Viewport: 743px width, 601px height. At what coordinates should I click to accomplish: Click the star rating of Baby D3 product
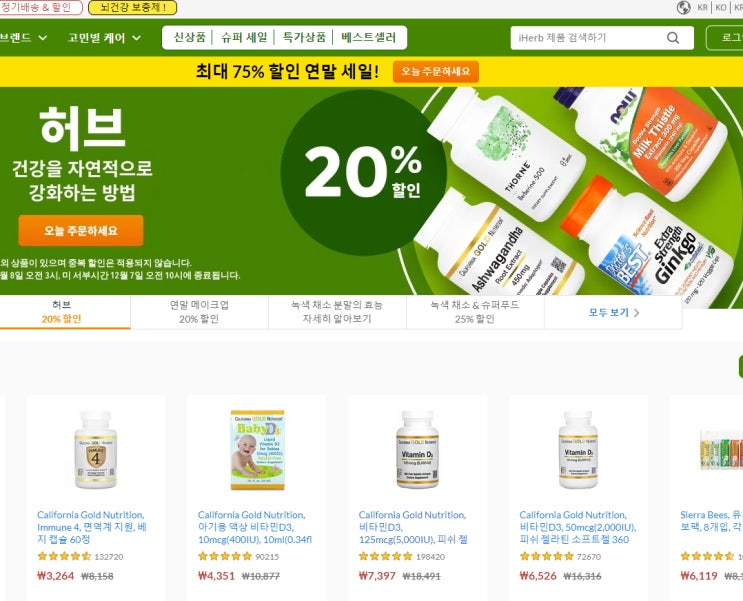pos(225,556)
